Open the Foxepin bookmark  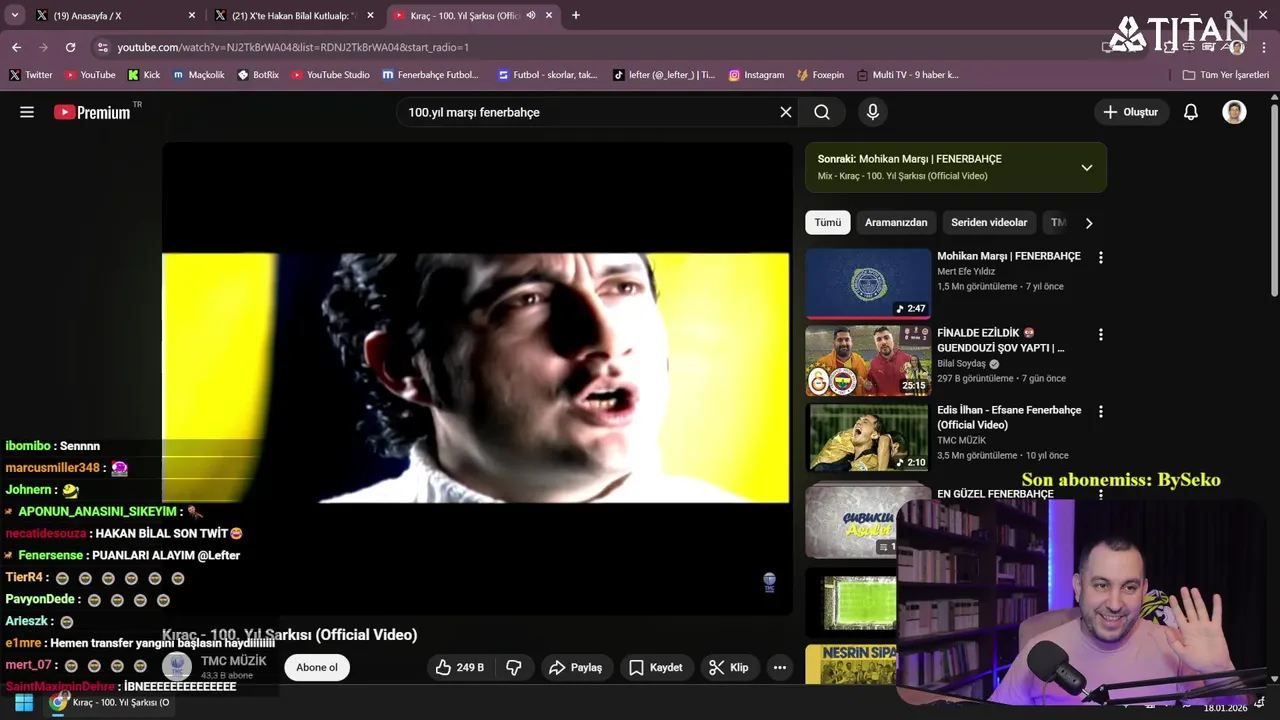(820, 75)
